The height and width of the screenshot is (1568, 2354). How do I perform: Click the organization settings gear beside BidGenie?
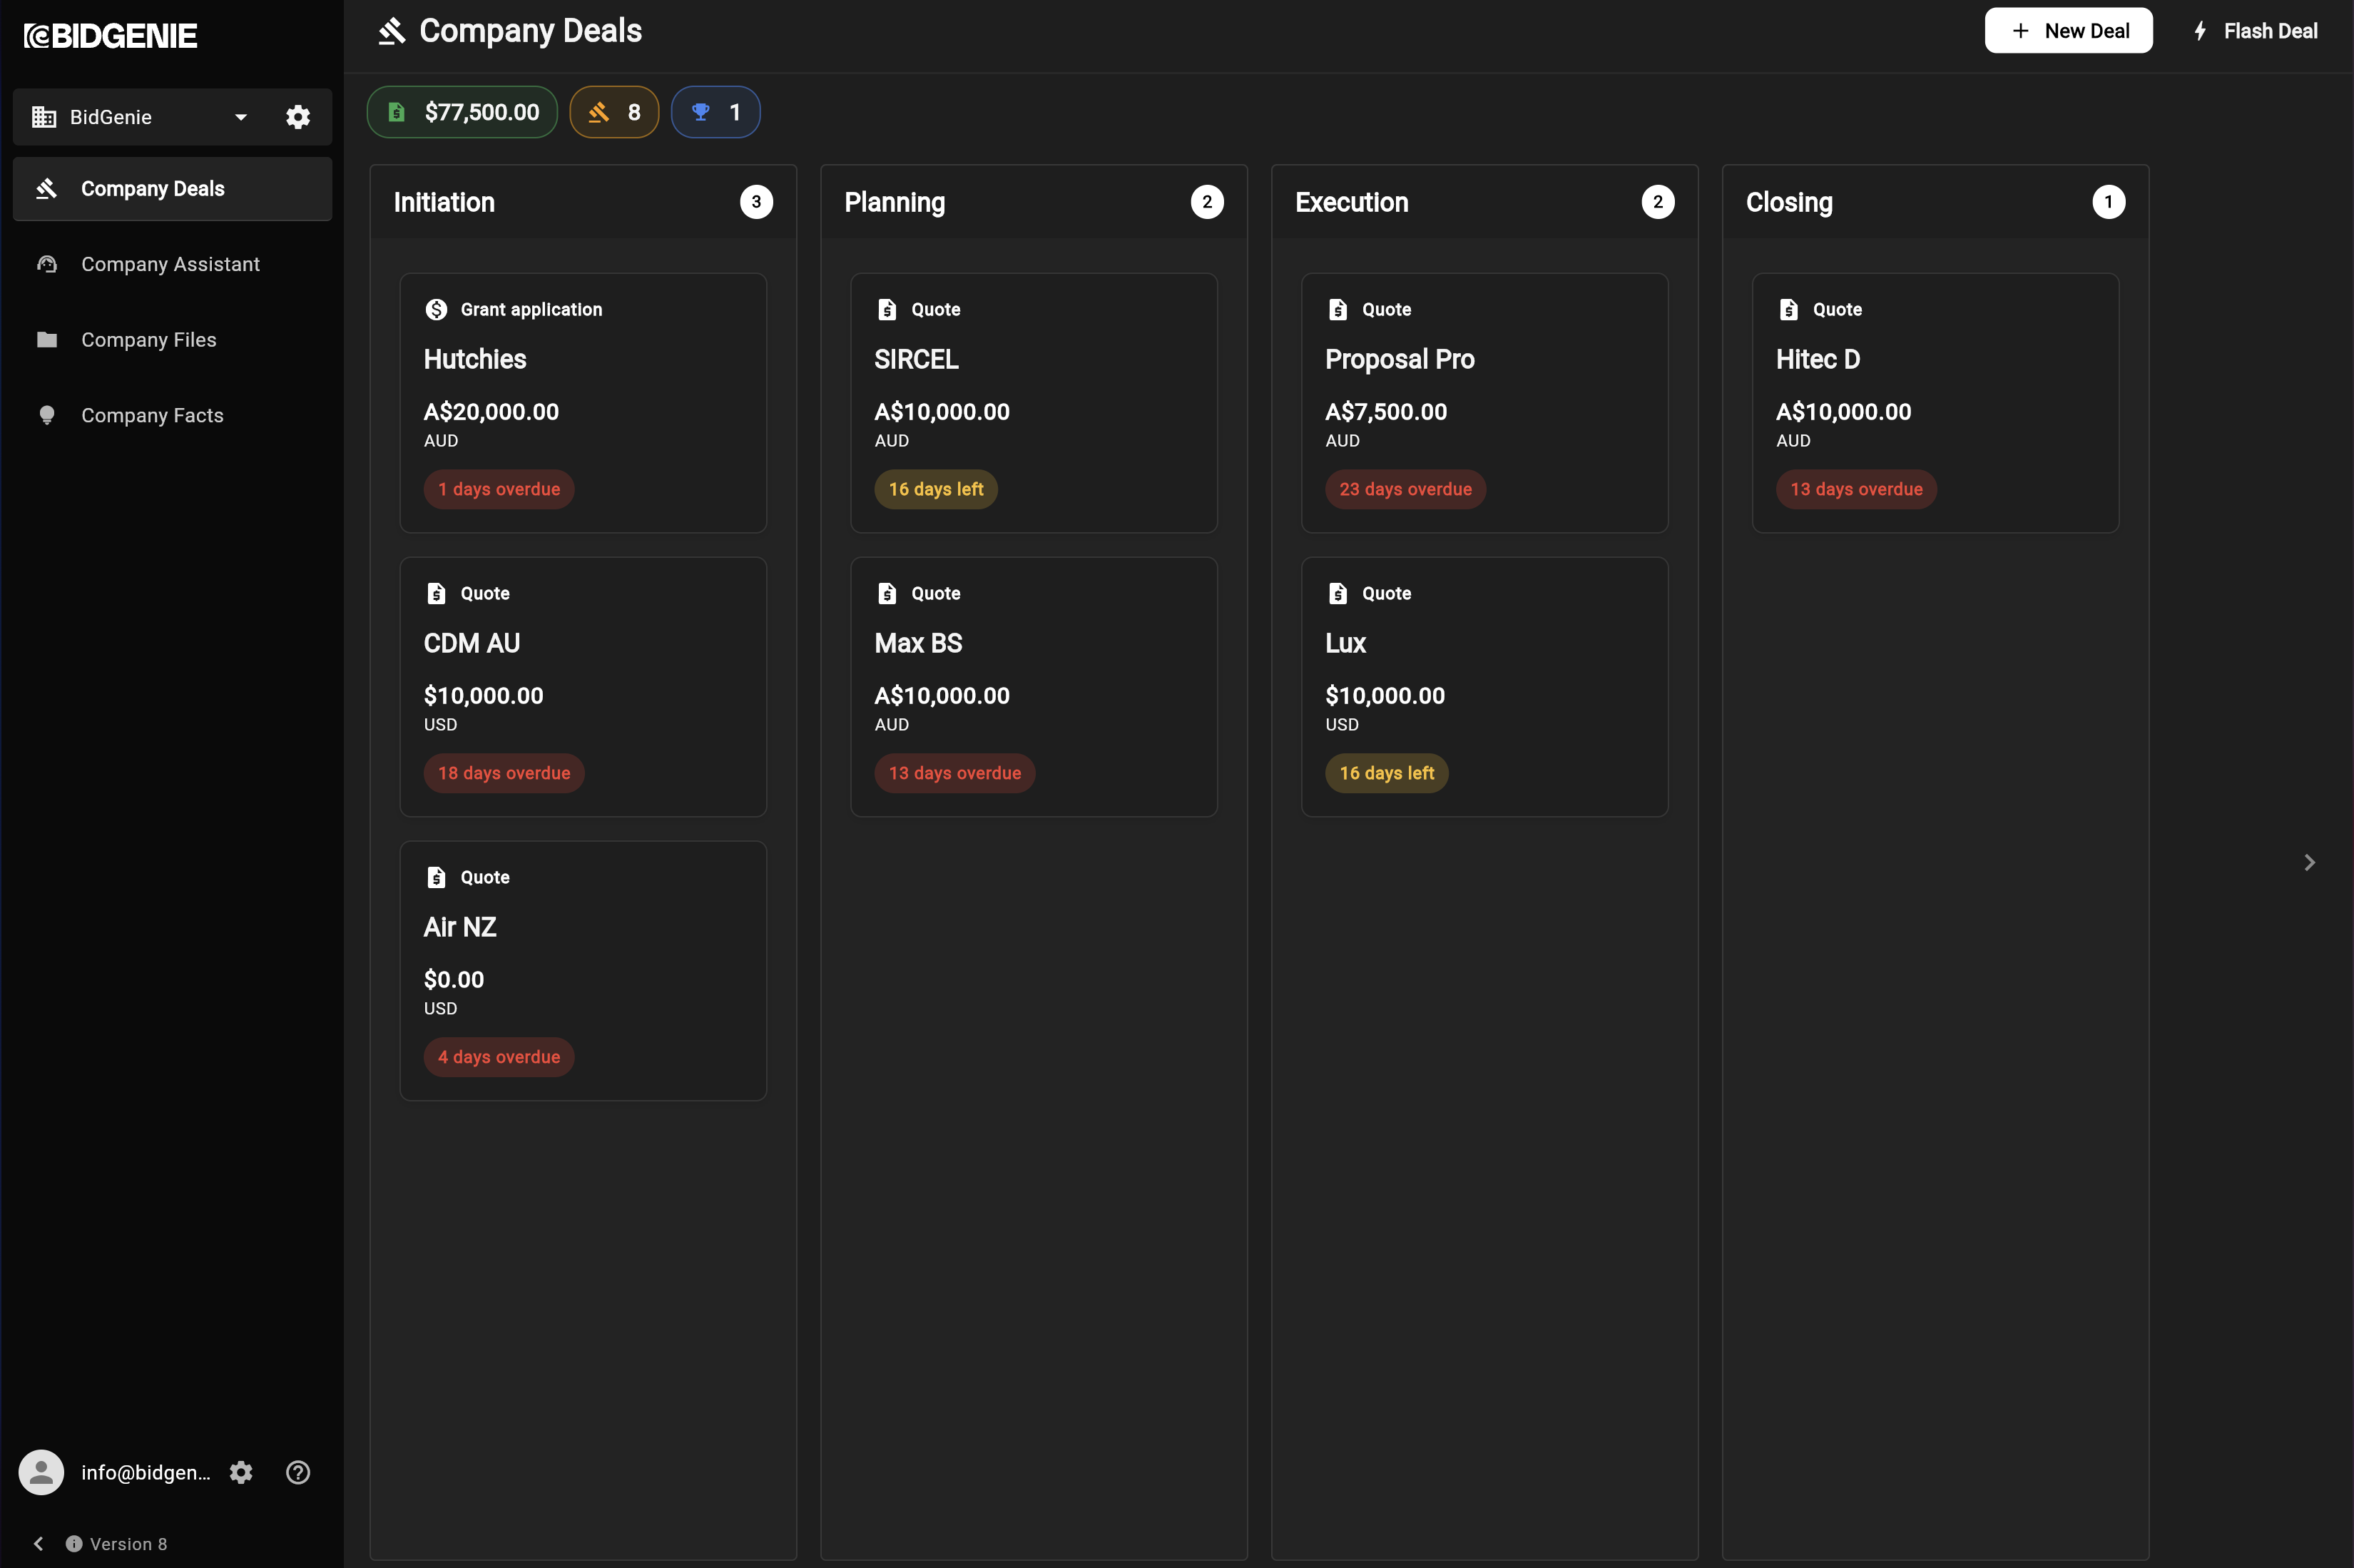coord(298,117)
